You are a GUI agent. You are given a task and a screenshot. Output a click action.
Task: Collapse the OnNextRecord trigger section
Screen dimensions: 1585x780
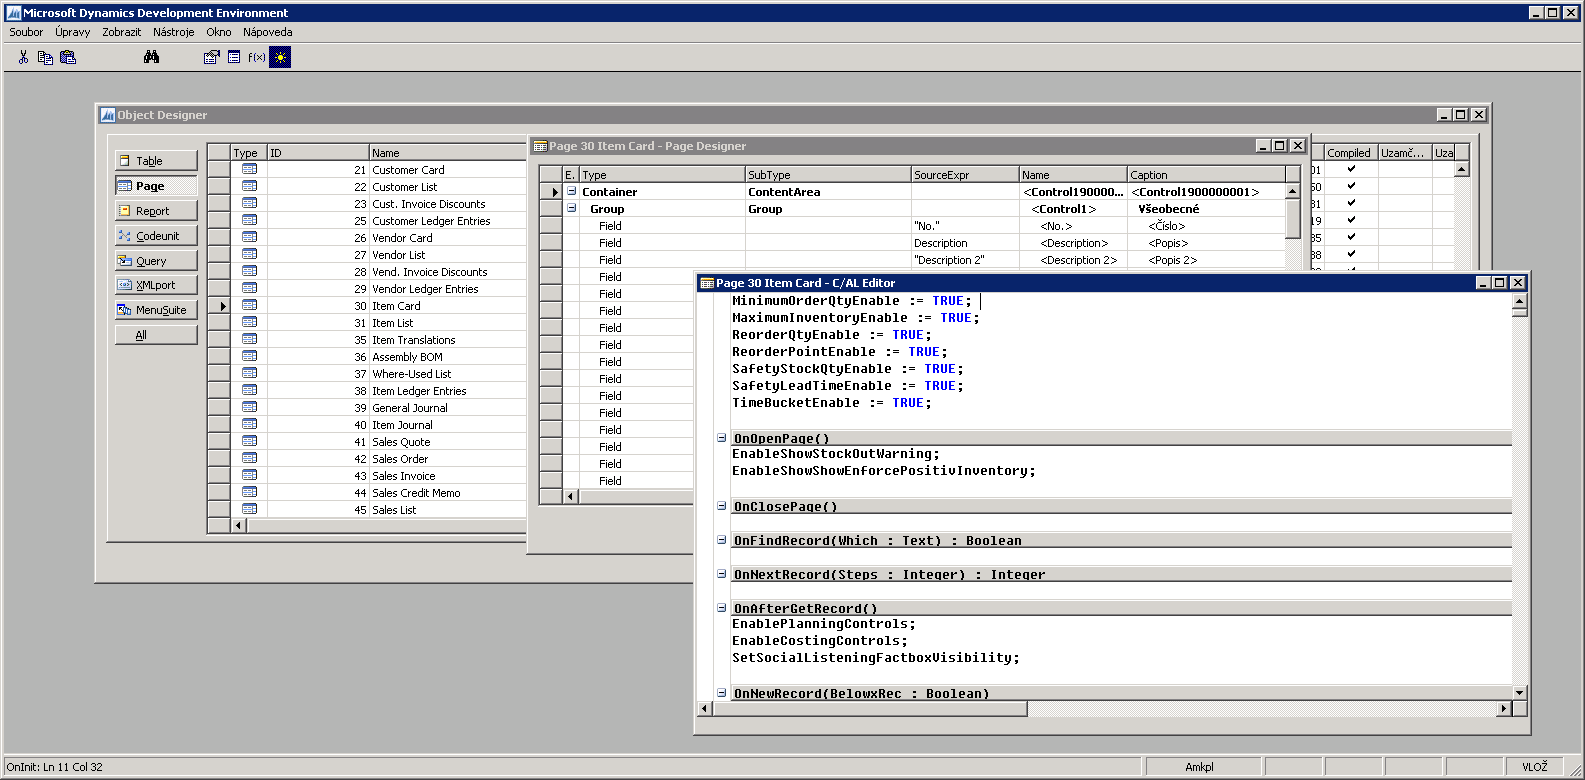[721, 574]
